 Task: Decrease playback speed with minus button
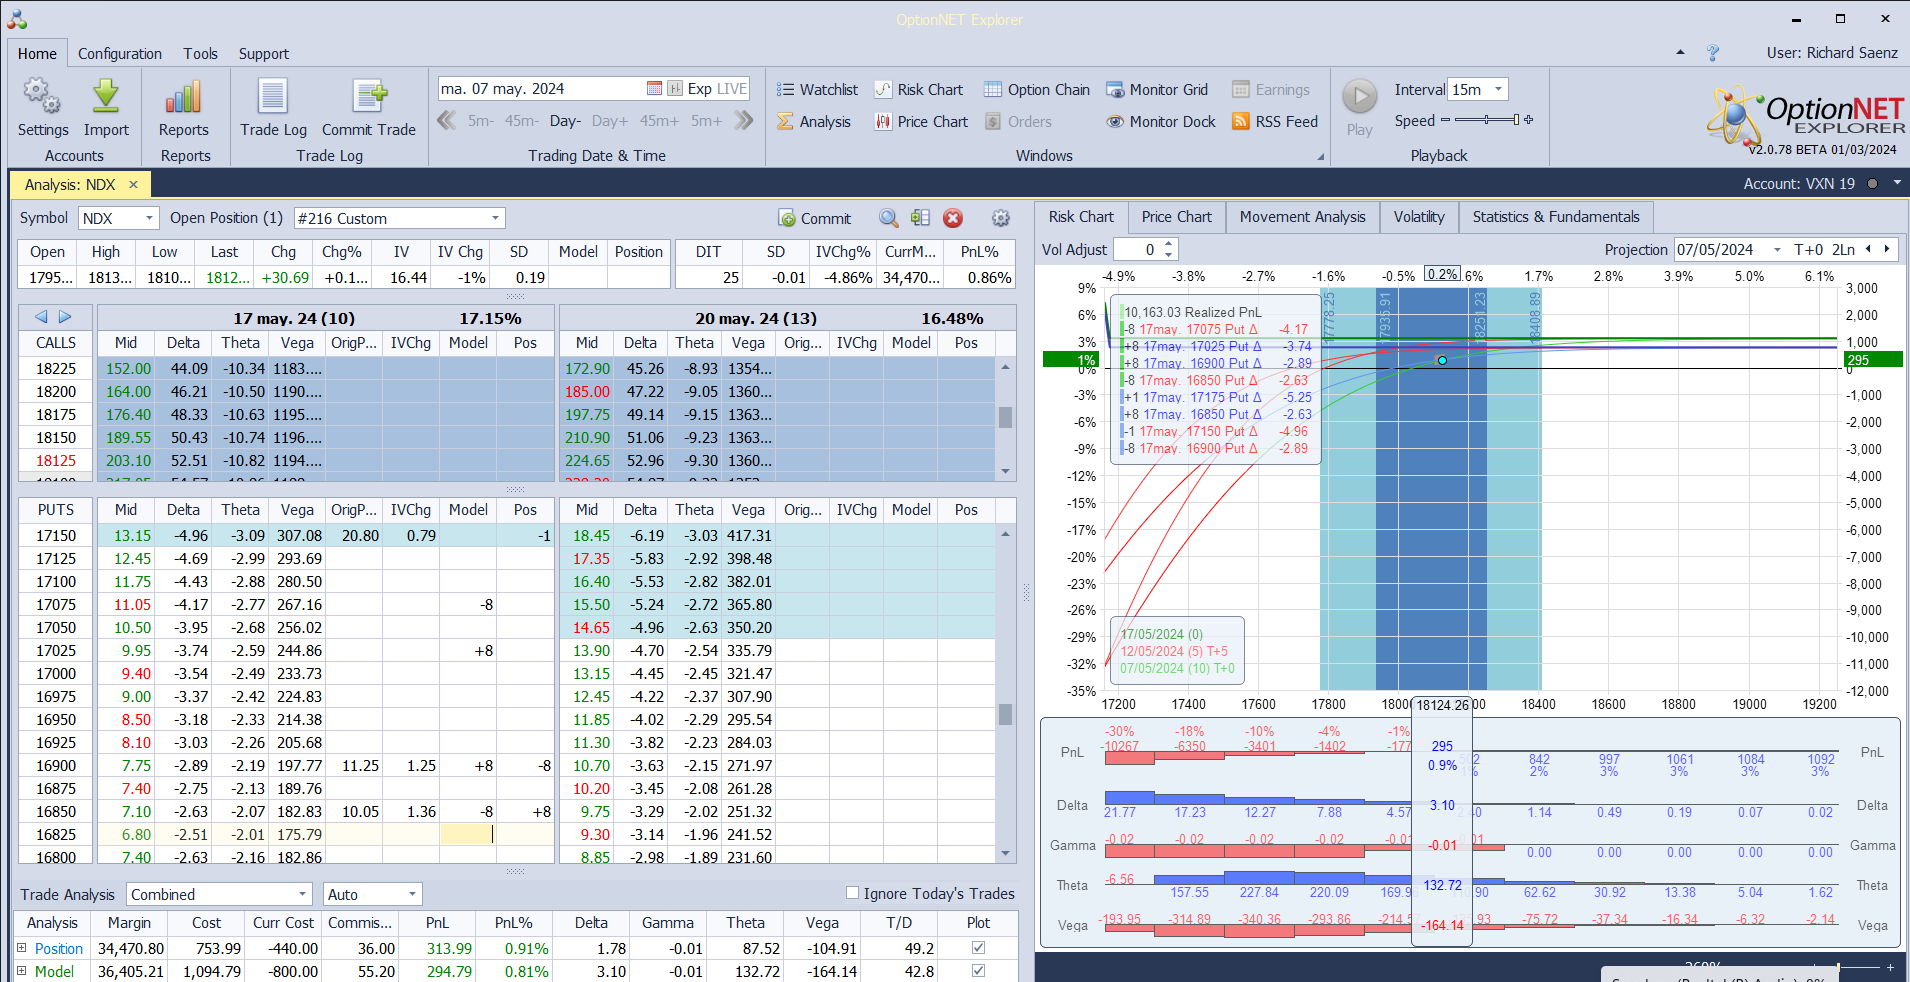[x=1445, y=120]
